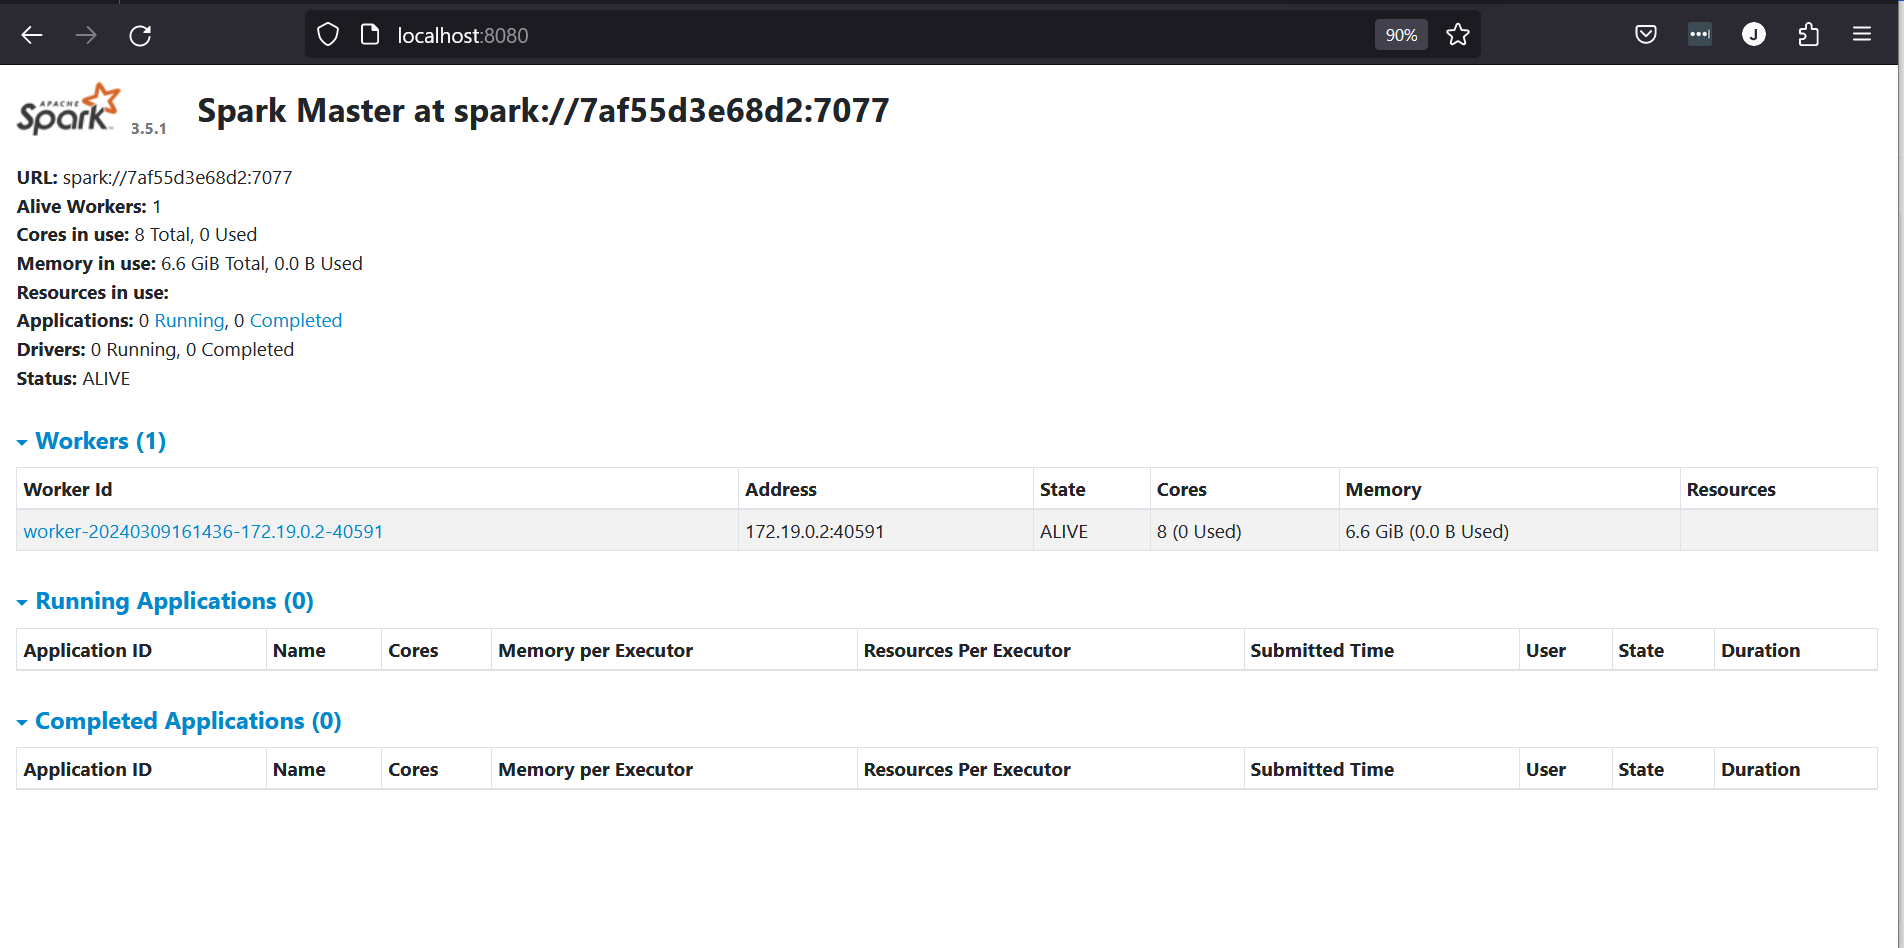Image resolution: width=1904 pixels, height=948 pixels.
Task: Click the Apache Spark logo
Action: point(68,109)
